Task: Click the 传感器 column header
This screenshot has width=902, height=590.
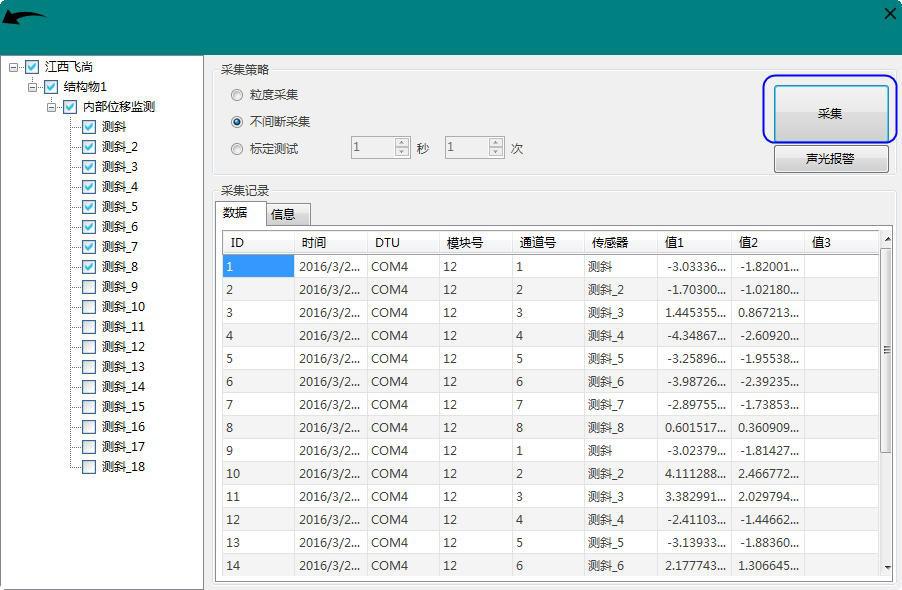Action: (621, 243)
